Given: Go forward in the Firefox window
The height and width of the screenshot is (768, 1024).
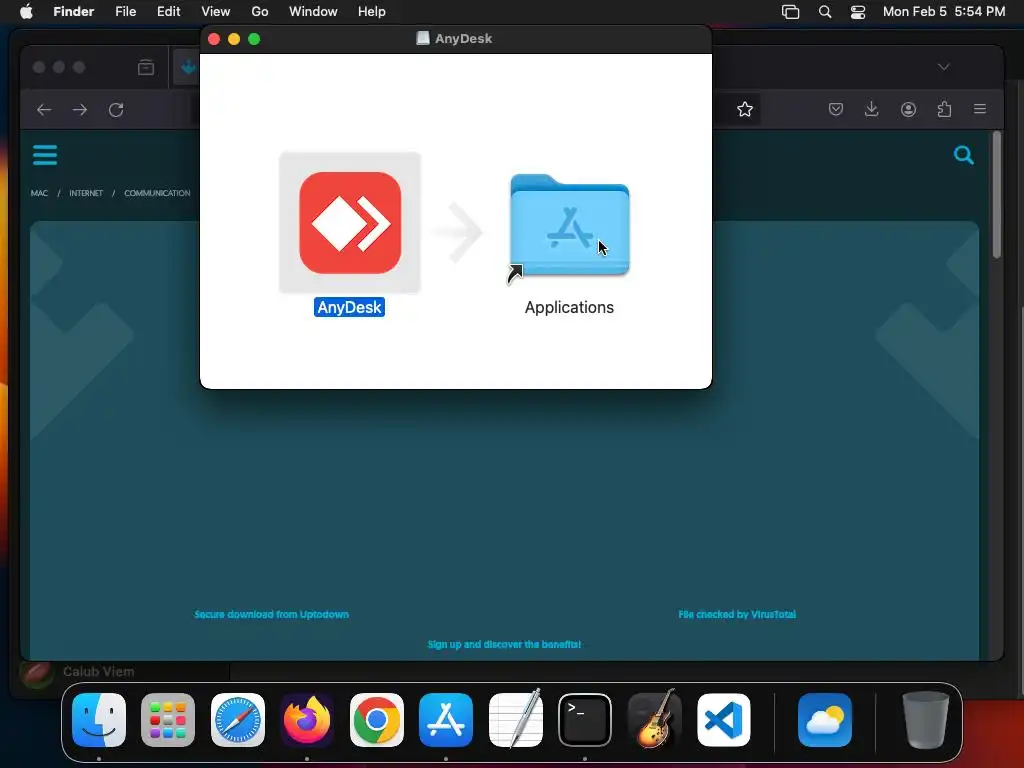Looking at the screenshot, I should pyautogui.click(x=80, y=110).
